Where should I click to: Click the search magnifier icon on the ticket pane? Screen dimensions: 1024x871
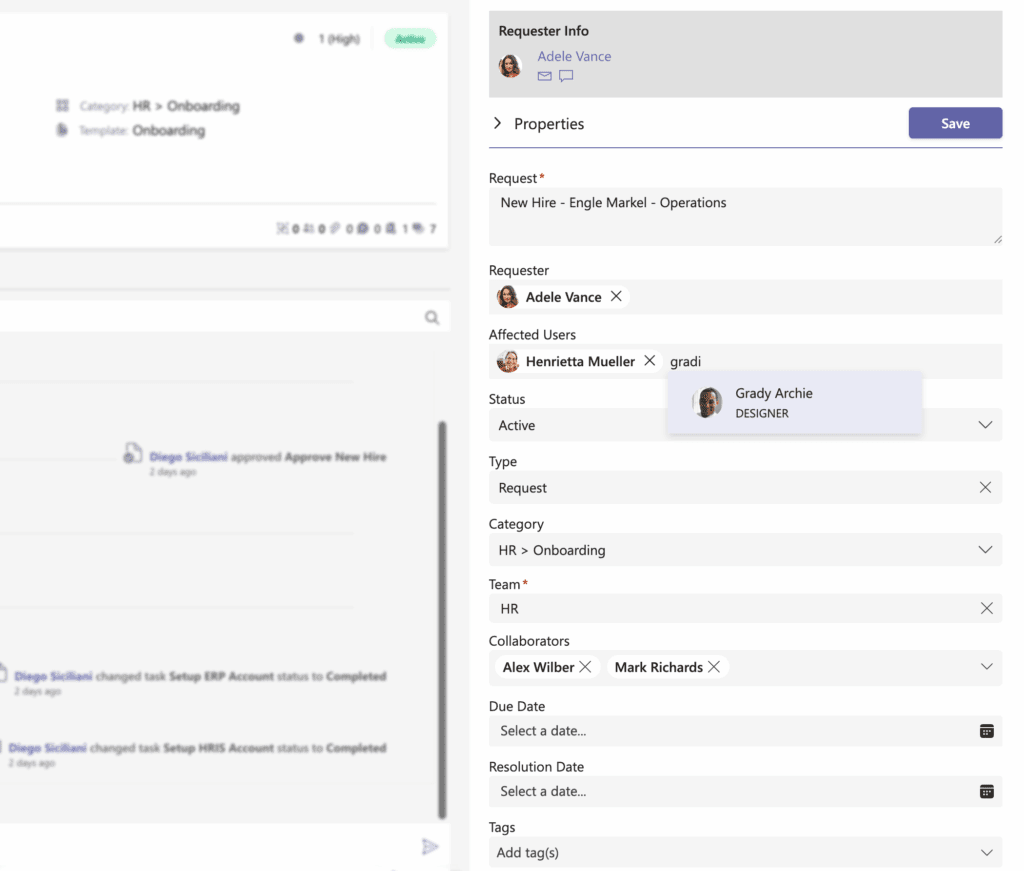click(432, 317)
